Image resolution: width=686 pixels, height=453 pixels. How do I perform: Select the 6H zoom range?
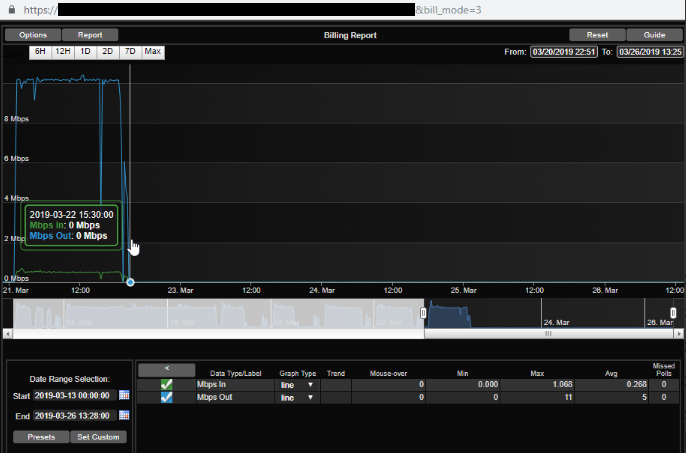point(40,52)
